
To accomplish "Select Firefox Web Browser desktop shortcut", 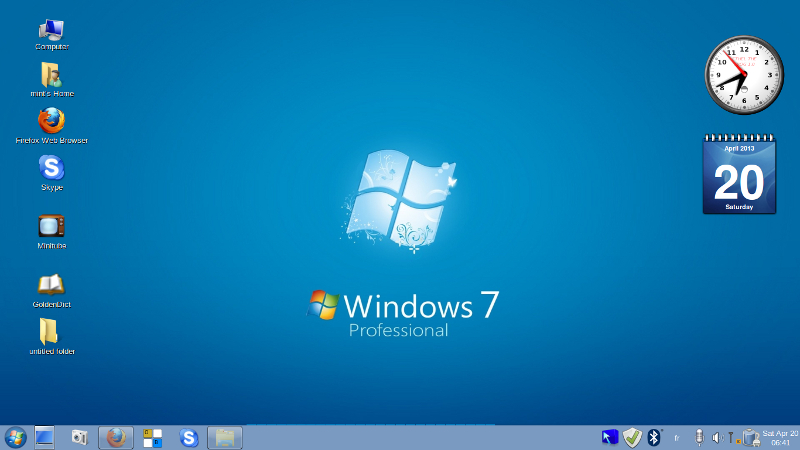I will [x=52, y=120].
